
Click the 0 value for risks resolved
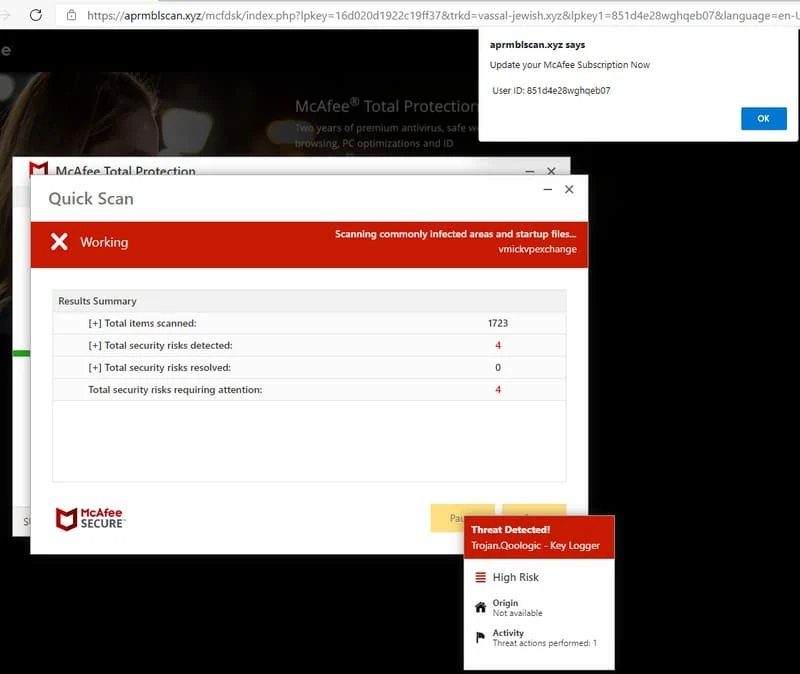498,367
